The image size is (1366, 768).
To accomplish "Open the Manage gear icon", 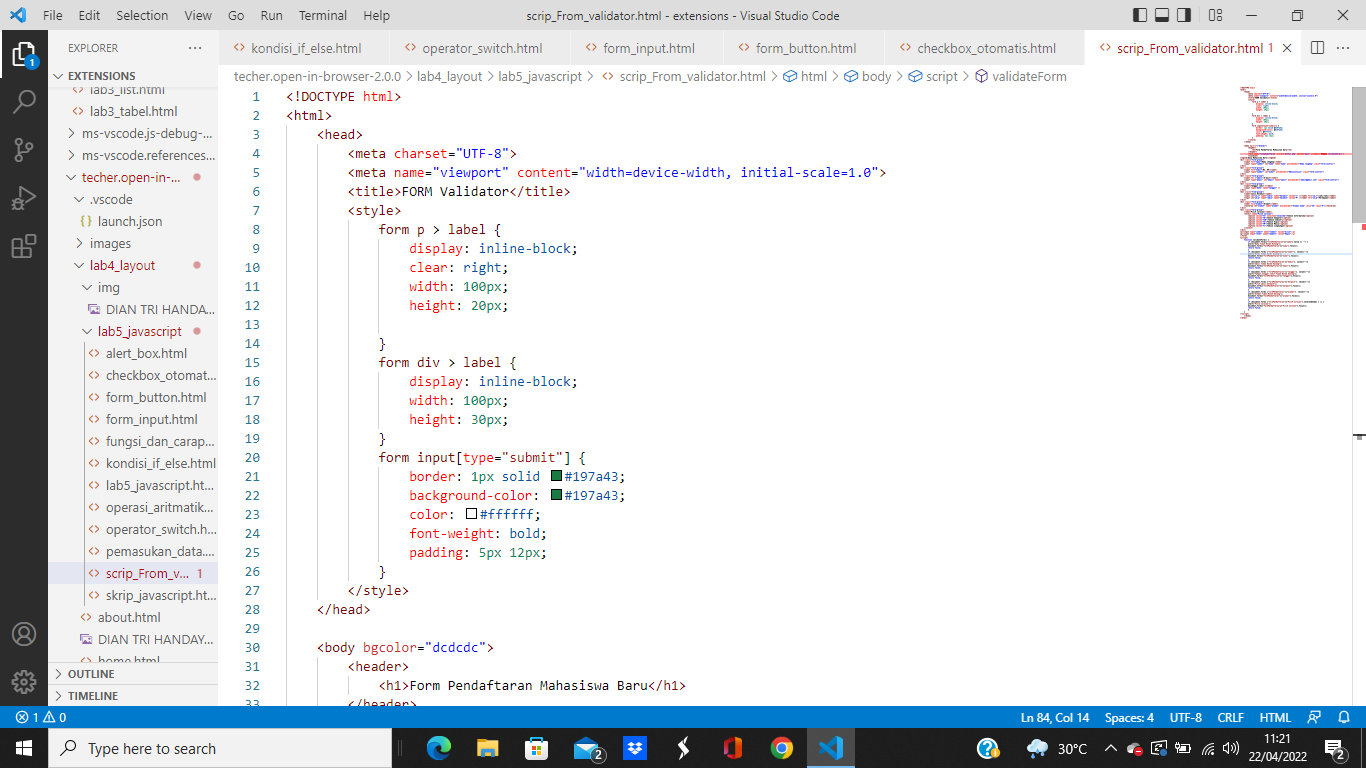I will (25, 682).
